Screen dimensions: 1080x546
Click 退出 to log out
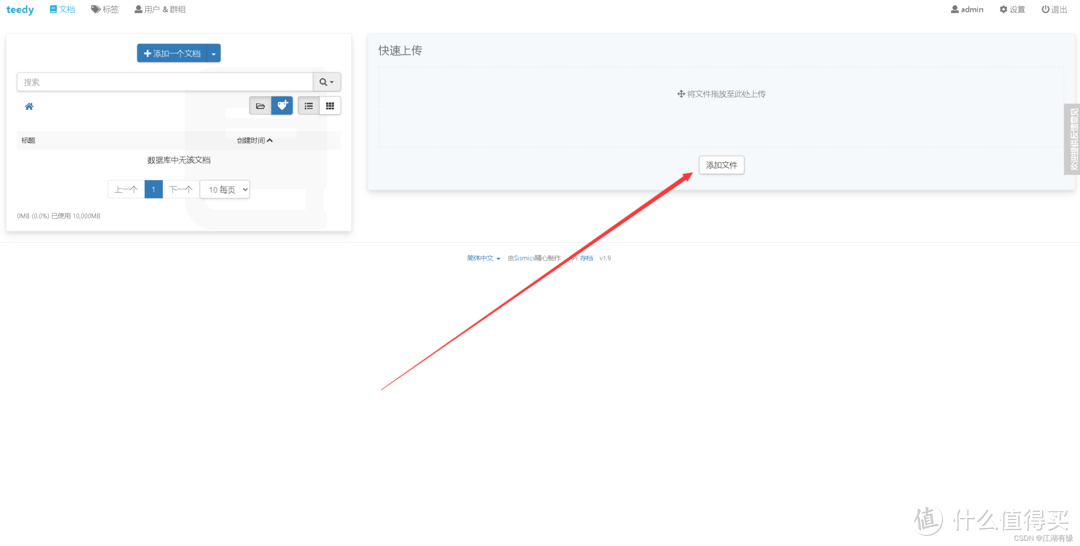tap(1055, 10)
